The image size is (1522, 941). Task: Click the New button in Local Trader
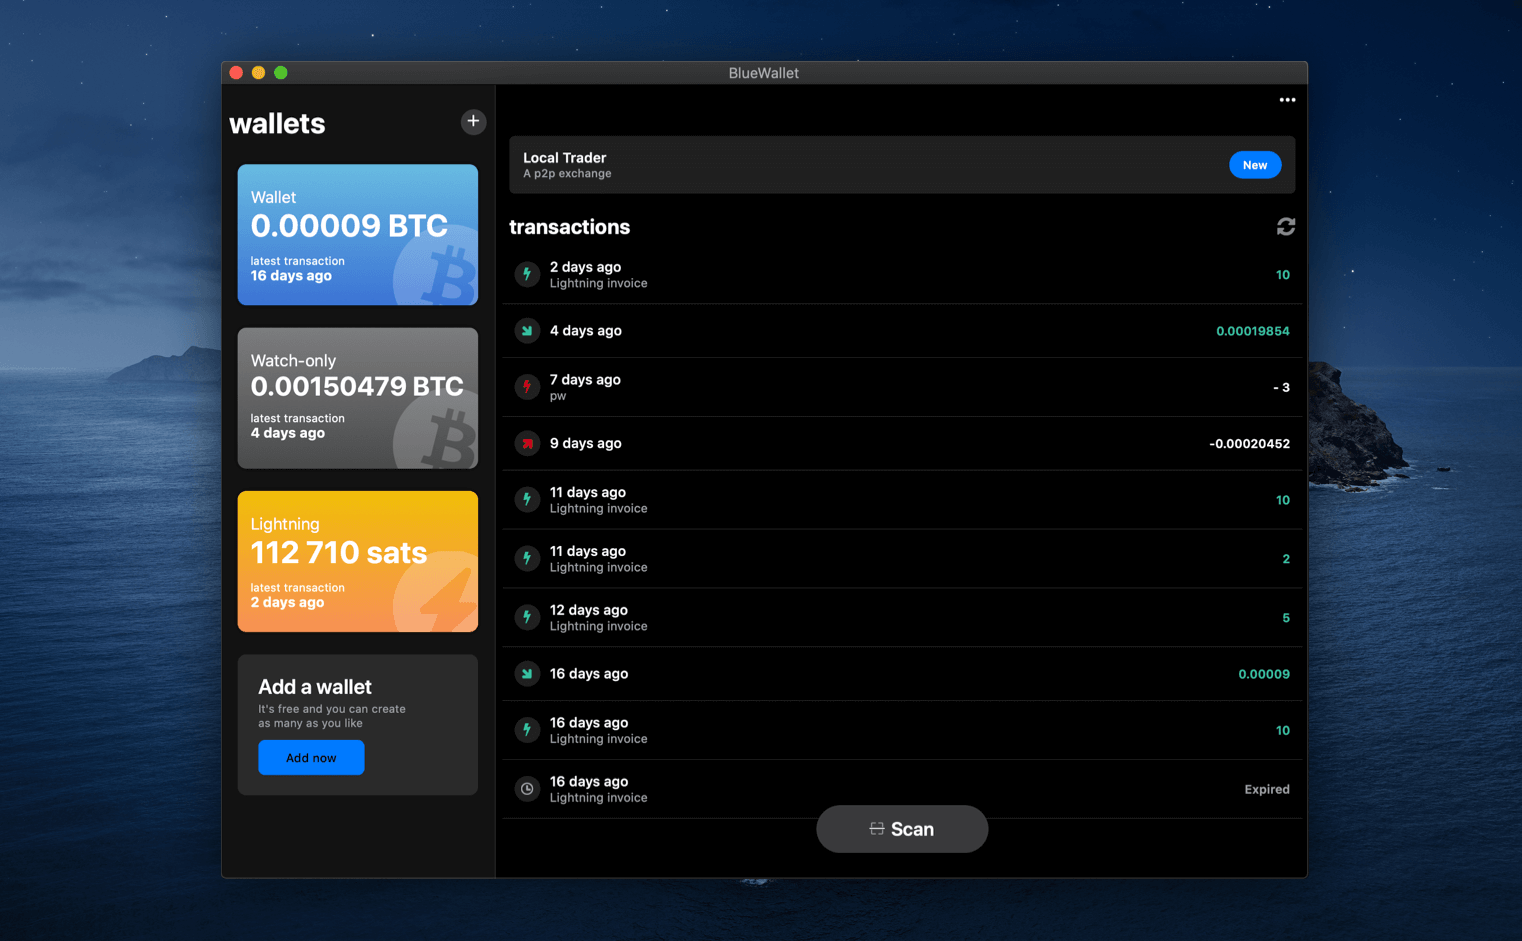click(x=1255, y=165)
